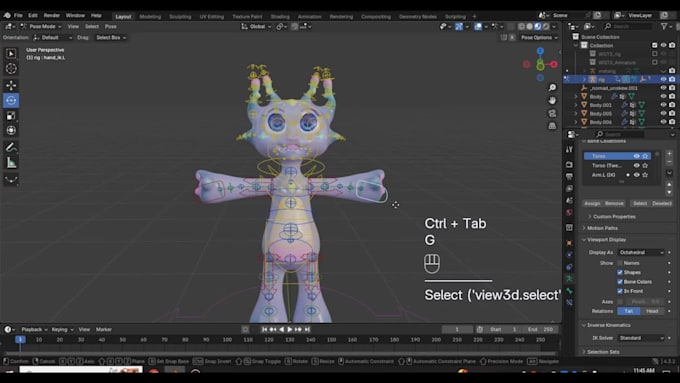Viewport: 680px width, 383px height.
Task: Open the Global transform orientation dropdown
Action: pos(256,26)
